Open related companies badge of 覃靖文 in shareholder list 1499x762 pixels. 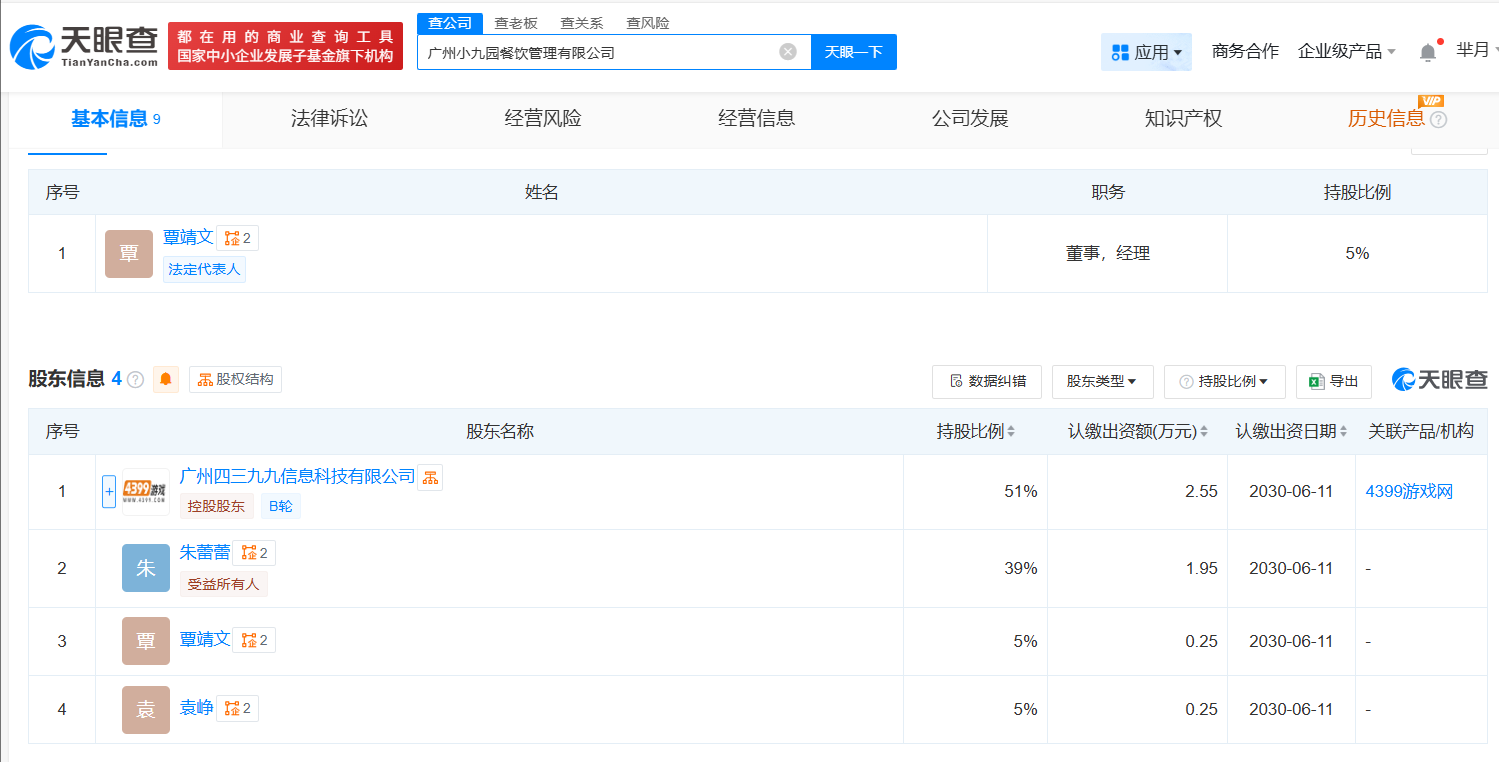pyautogui.click(x=254, y=640)
